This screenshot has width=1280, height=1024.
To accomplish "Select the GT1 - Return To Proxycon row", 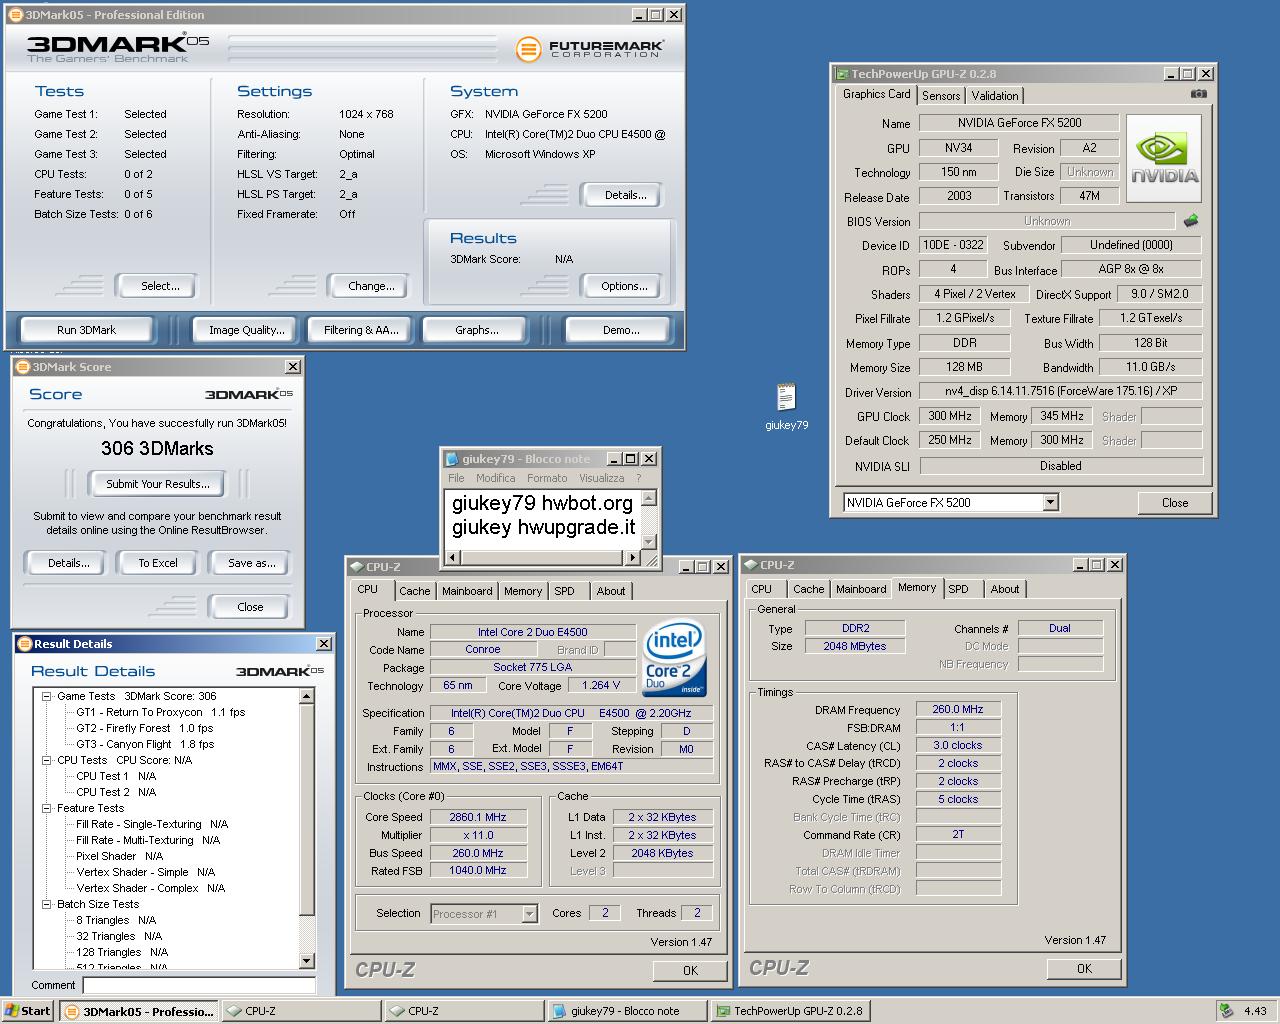I will (x=160, y=712).
